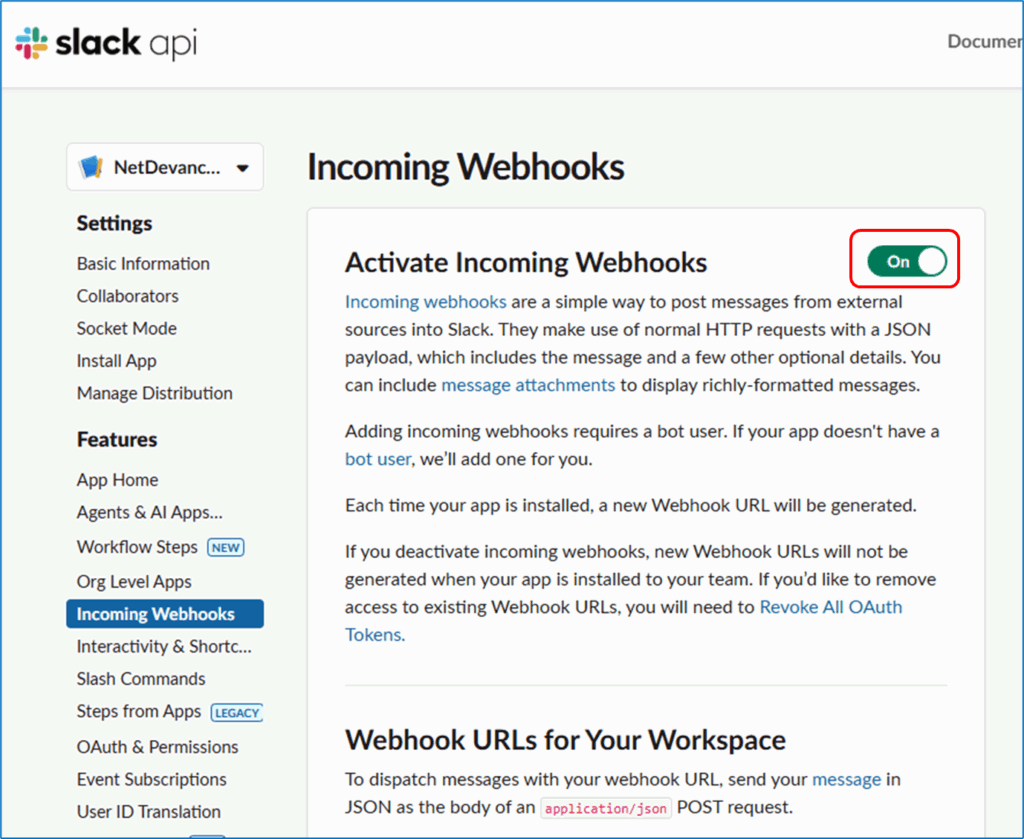Navigate to App Home feature
Image resolution: width=1024 pixels, height=839 pixels.
[117, 480]
